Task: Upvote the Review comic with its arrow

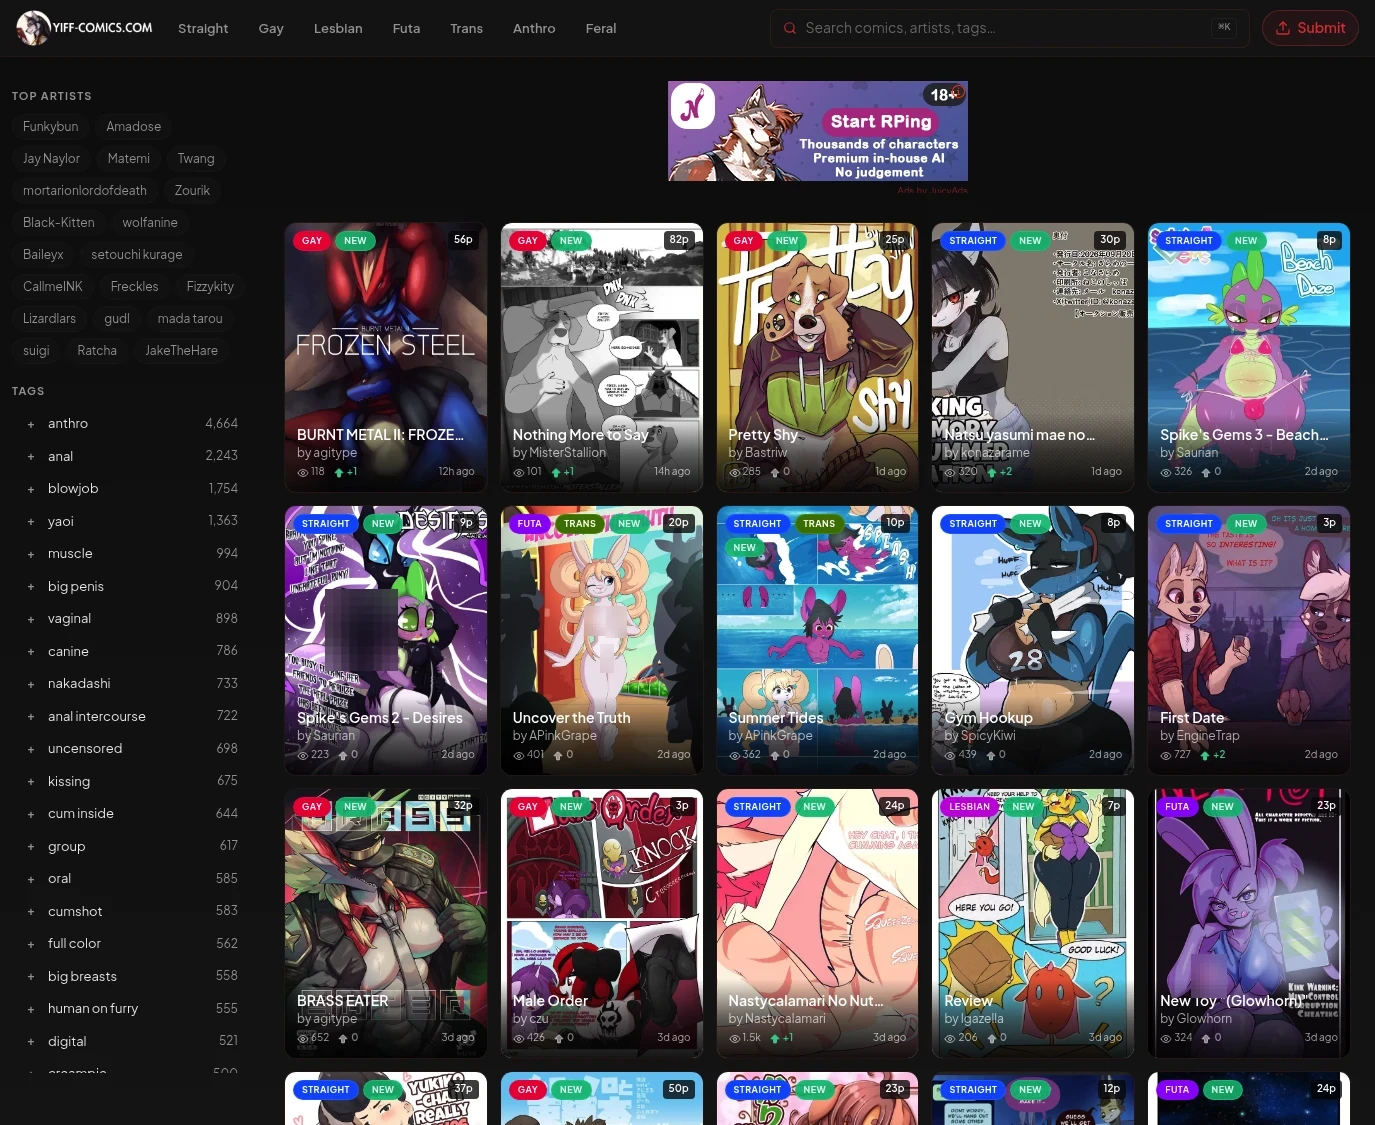Action: [991, 1038]
